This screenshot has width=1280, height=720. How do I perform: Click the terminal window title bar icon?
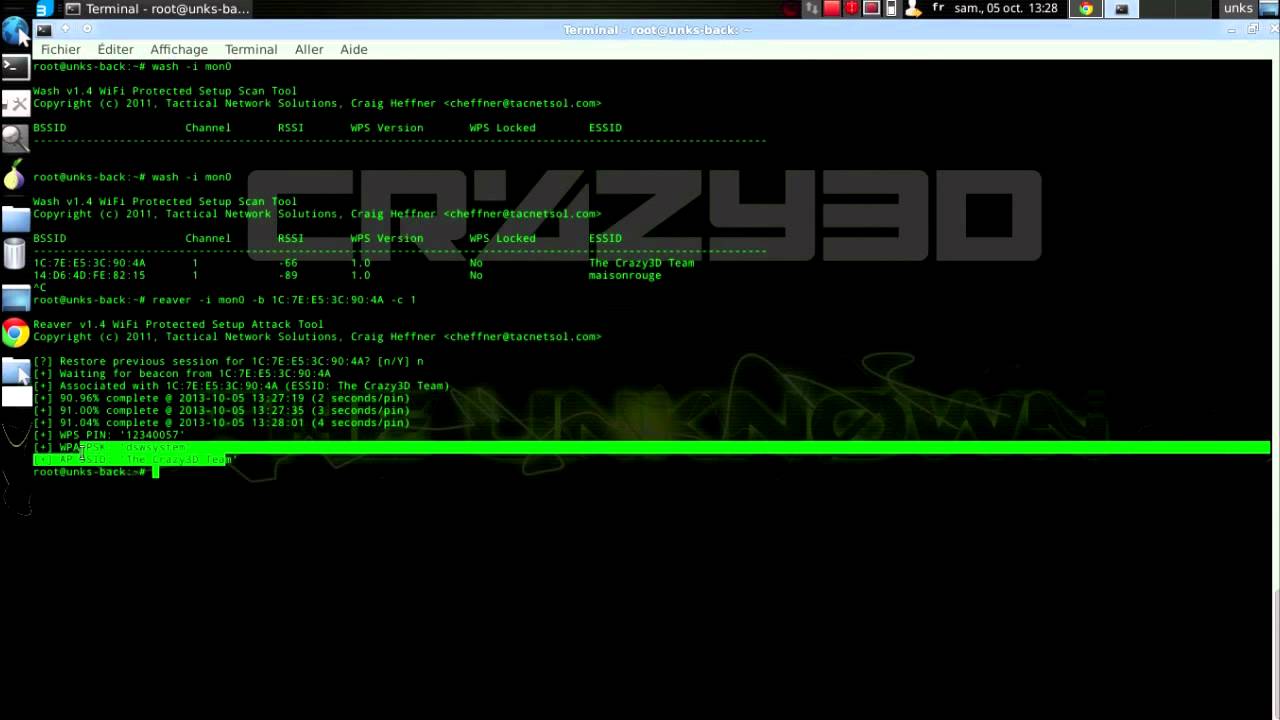[44, 30]
